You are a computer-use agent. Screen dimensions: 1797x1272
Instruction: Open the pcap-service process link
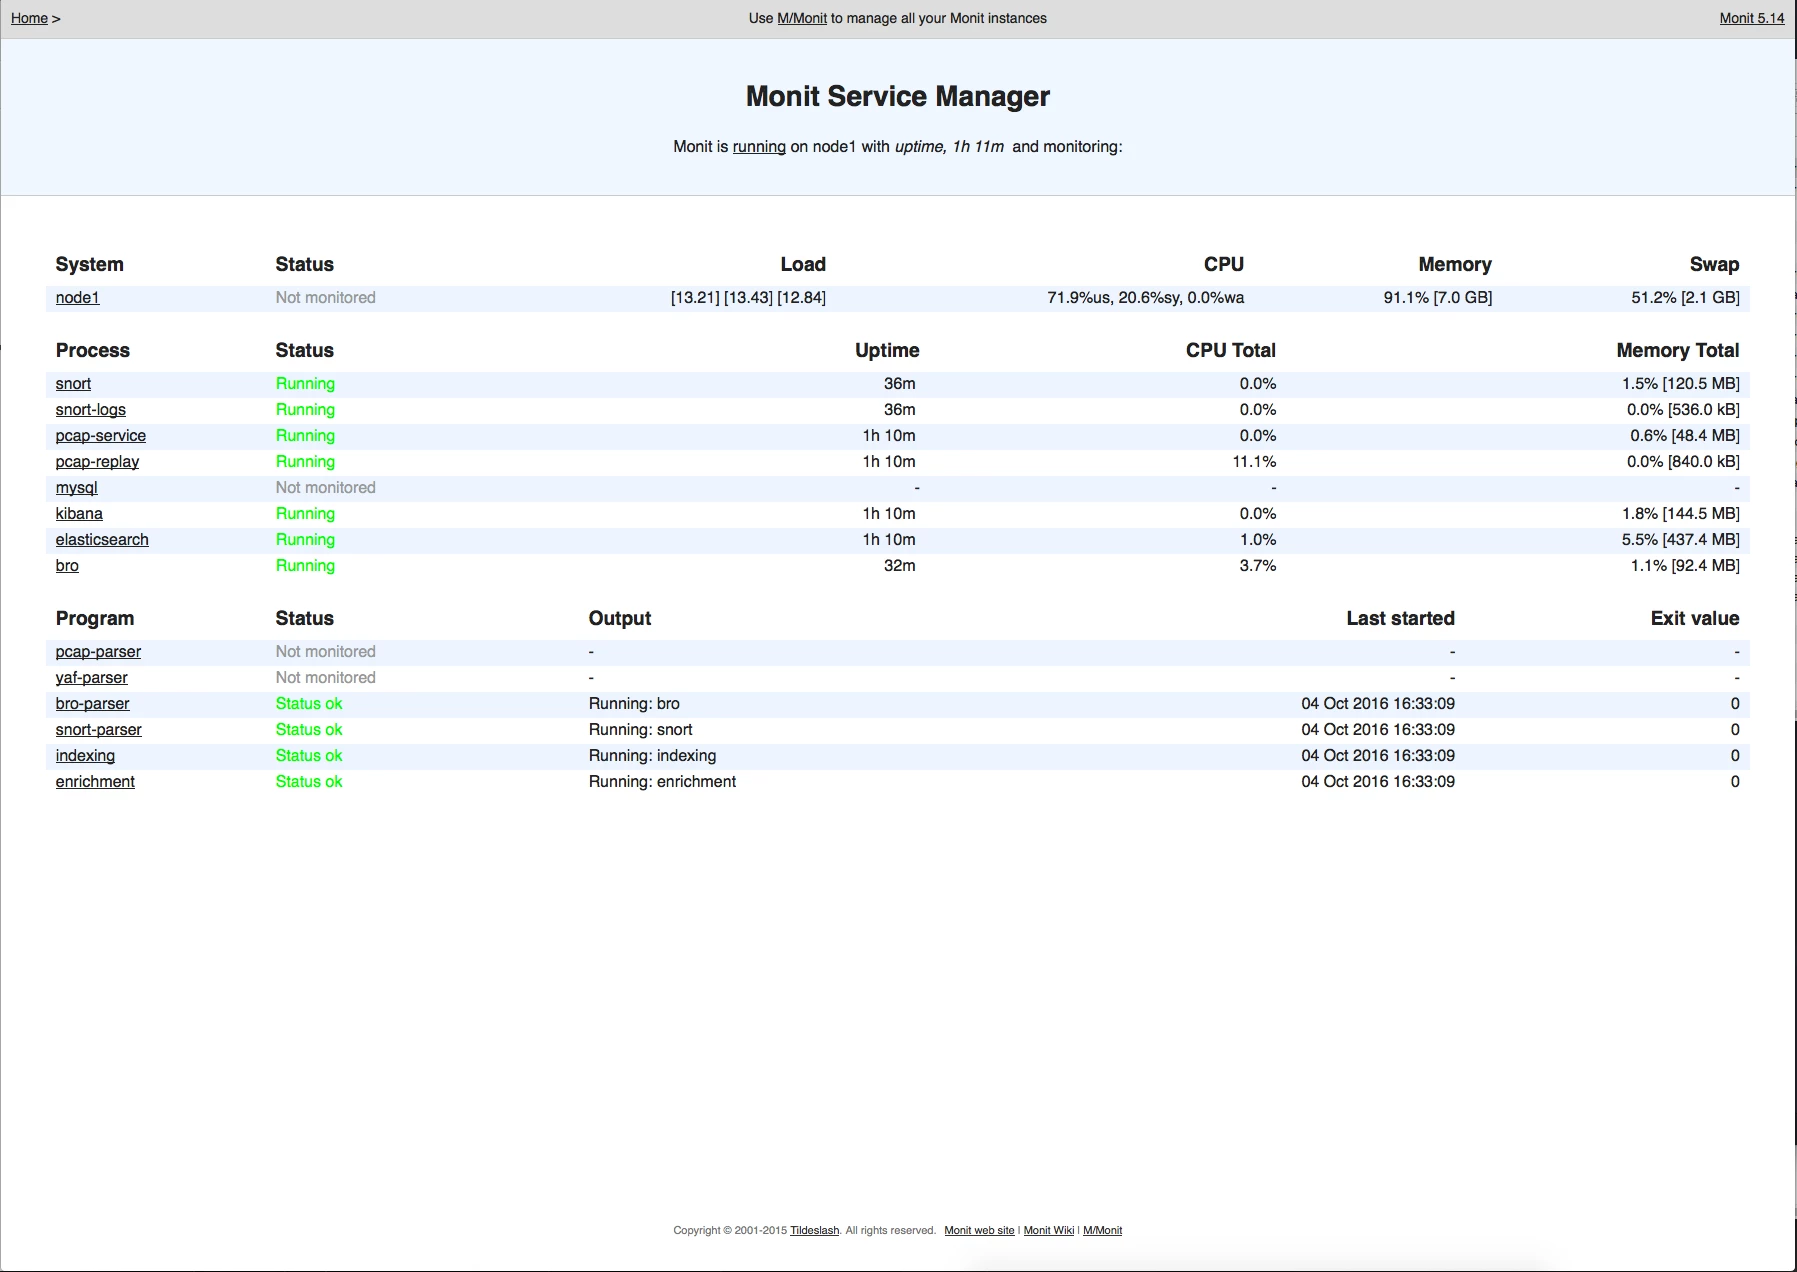[x=101, y=435]
